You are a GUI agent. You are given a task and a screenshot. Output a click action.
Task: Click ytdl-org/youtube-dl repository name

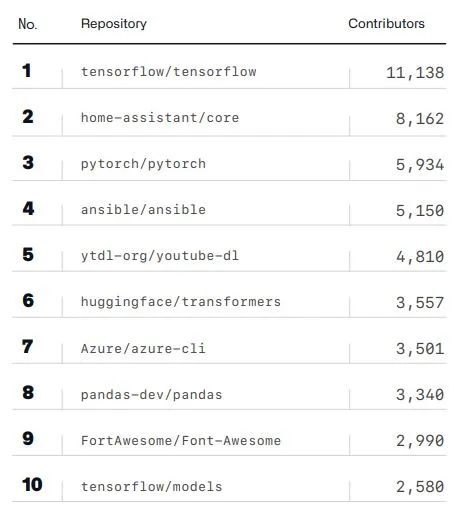(x=160, y=256)
